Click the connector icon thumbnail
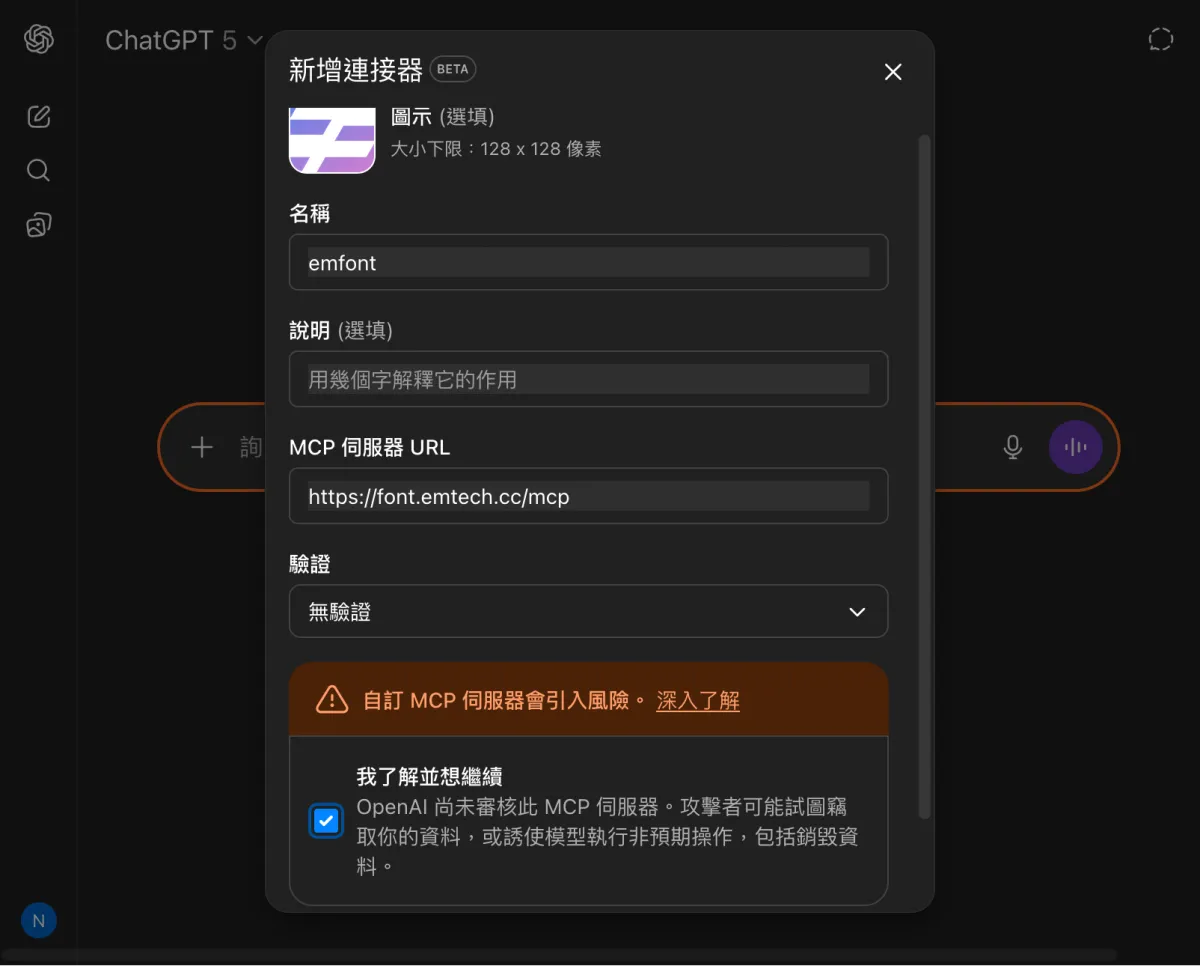The width and height of the screenshot is (1200, 966). [331, 140]
